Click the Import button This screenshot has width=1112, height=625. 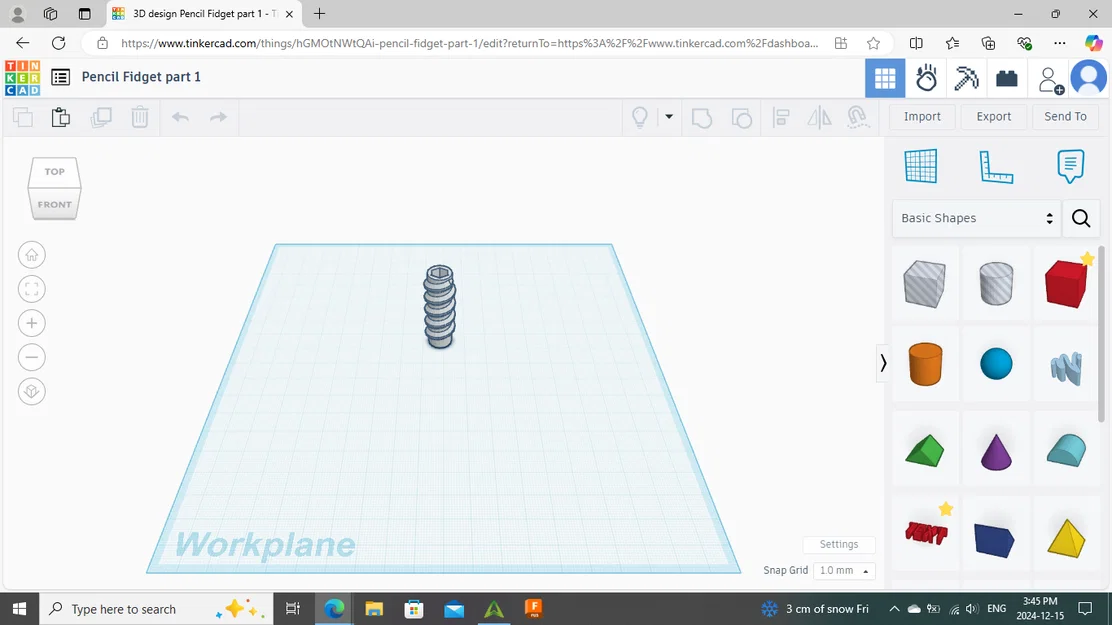click(x=922, y=116)
